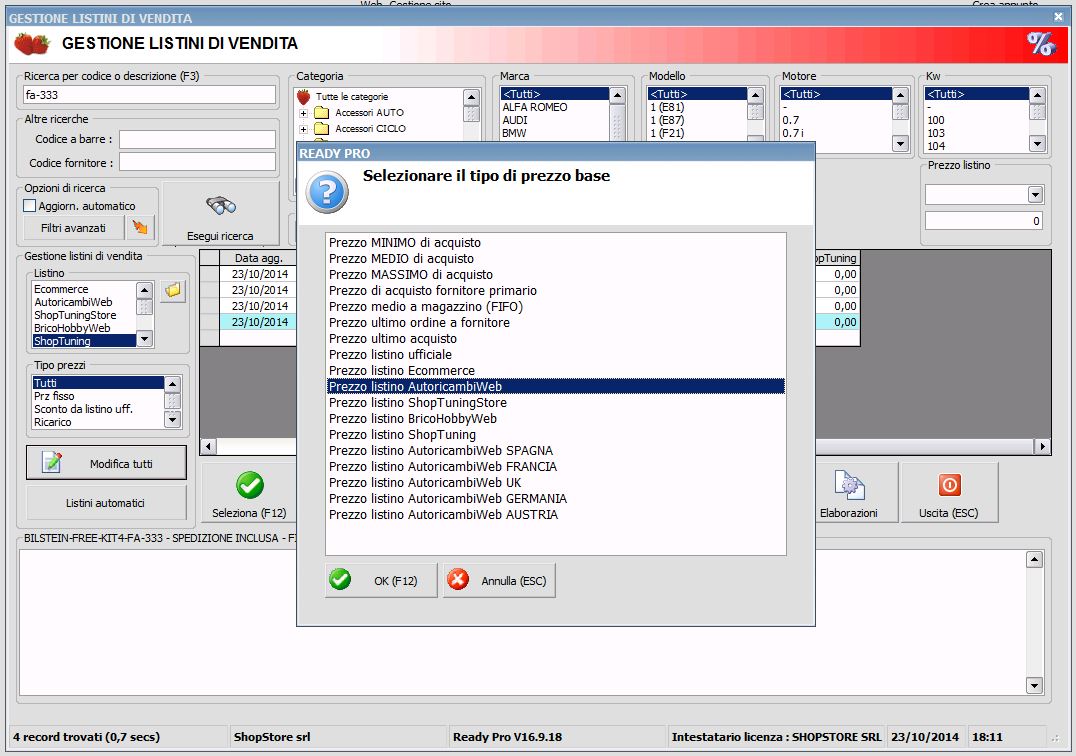Click the green checkmark Seleziona (F12) icon
This screenshot has width=1076, height=756.
point(250,485)
